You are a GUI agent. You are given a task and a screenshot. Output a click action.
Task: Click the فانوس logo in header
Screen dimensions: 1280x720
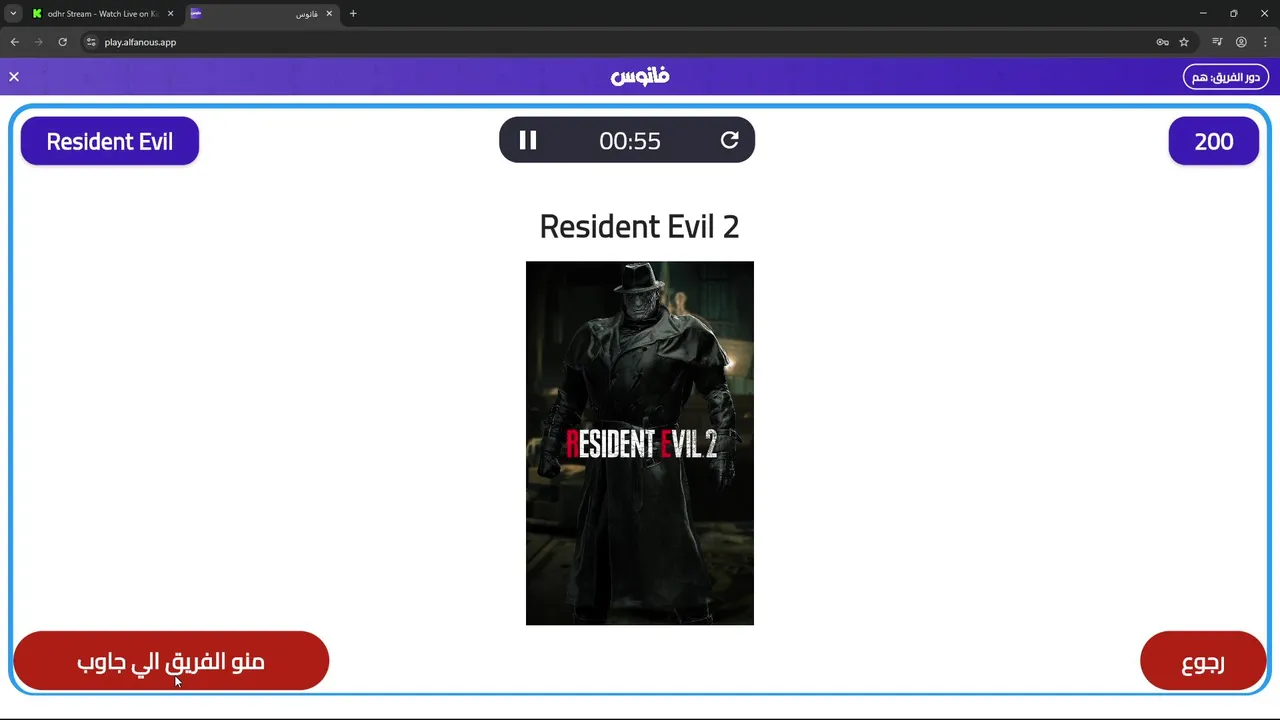coord(640,77)
